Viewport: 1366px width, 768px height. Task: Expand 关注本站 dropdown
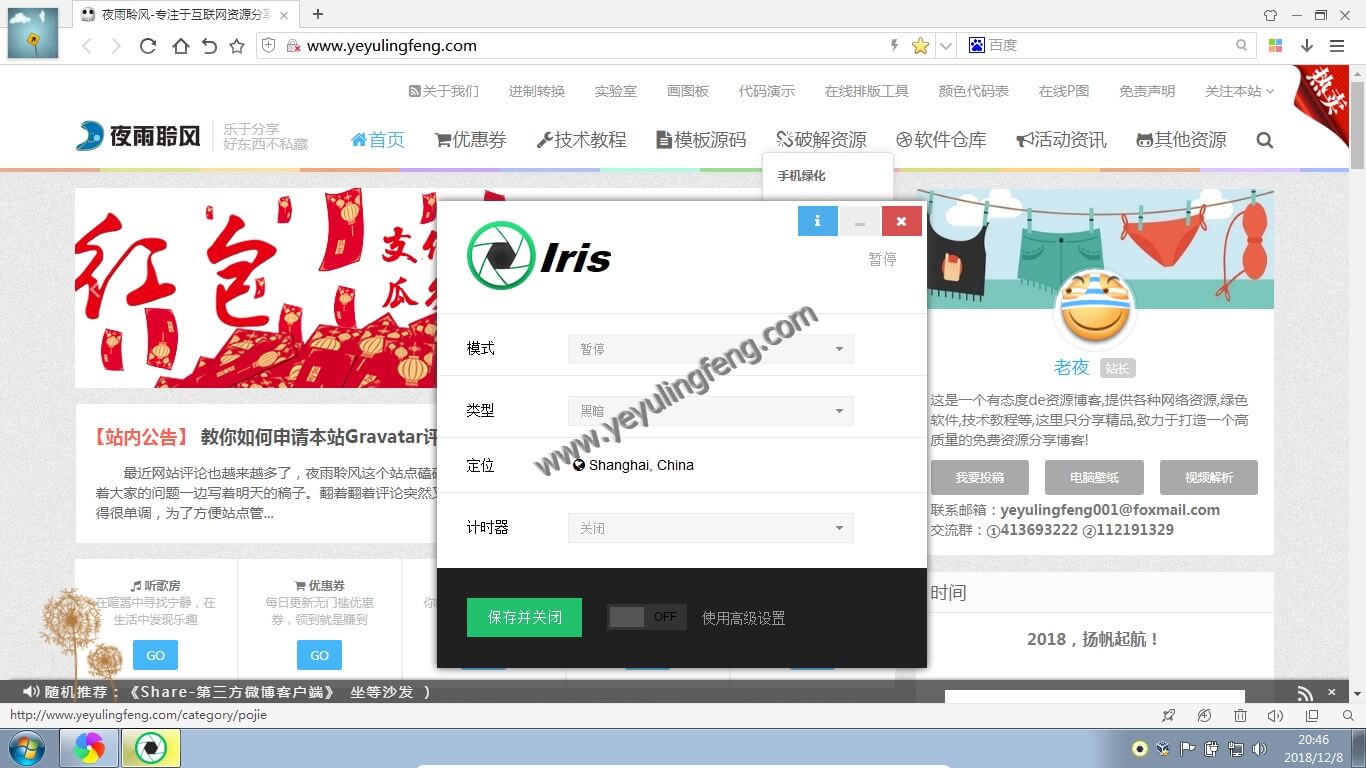click(1239, 91)
